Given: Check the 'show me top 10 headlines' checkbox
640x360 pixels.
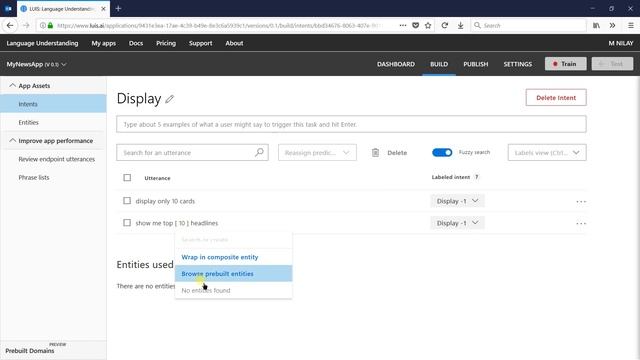Looking at the screenshot, I should 127,223.
